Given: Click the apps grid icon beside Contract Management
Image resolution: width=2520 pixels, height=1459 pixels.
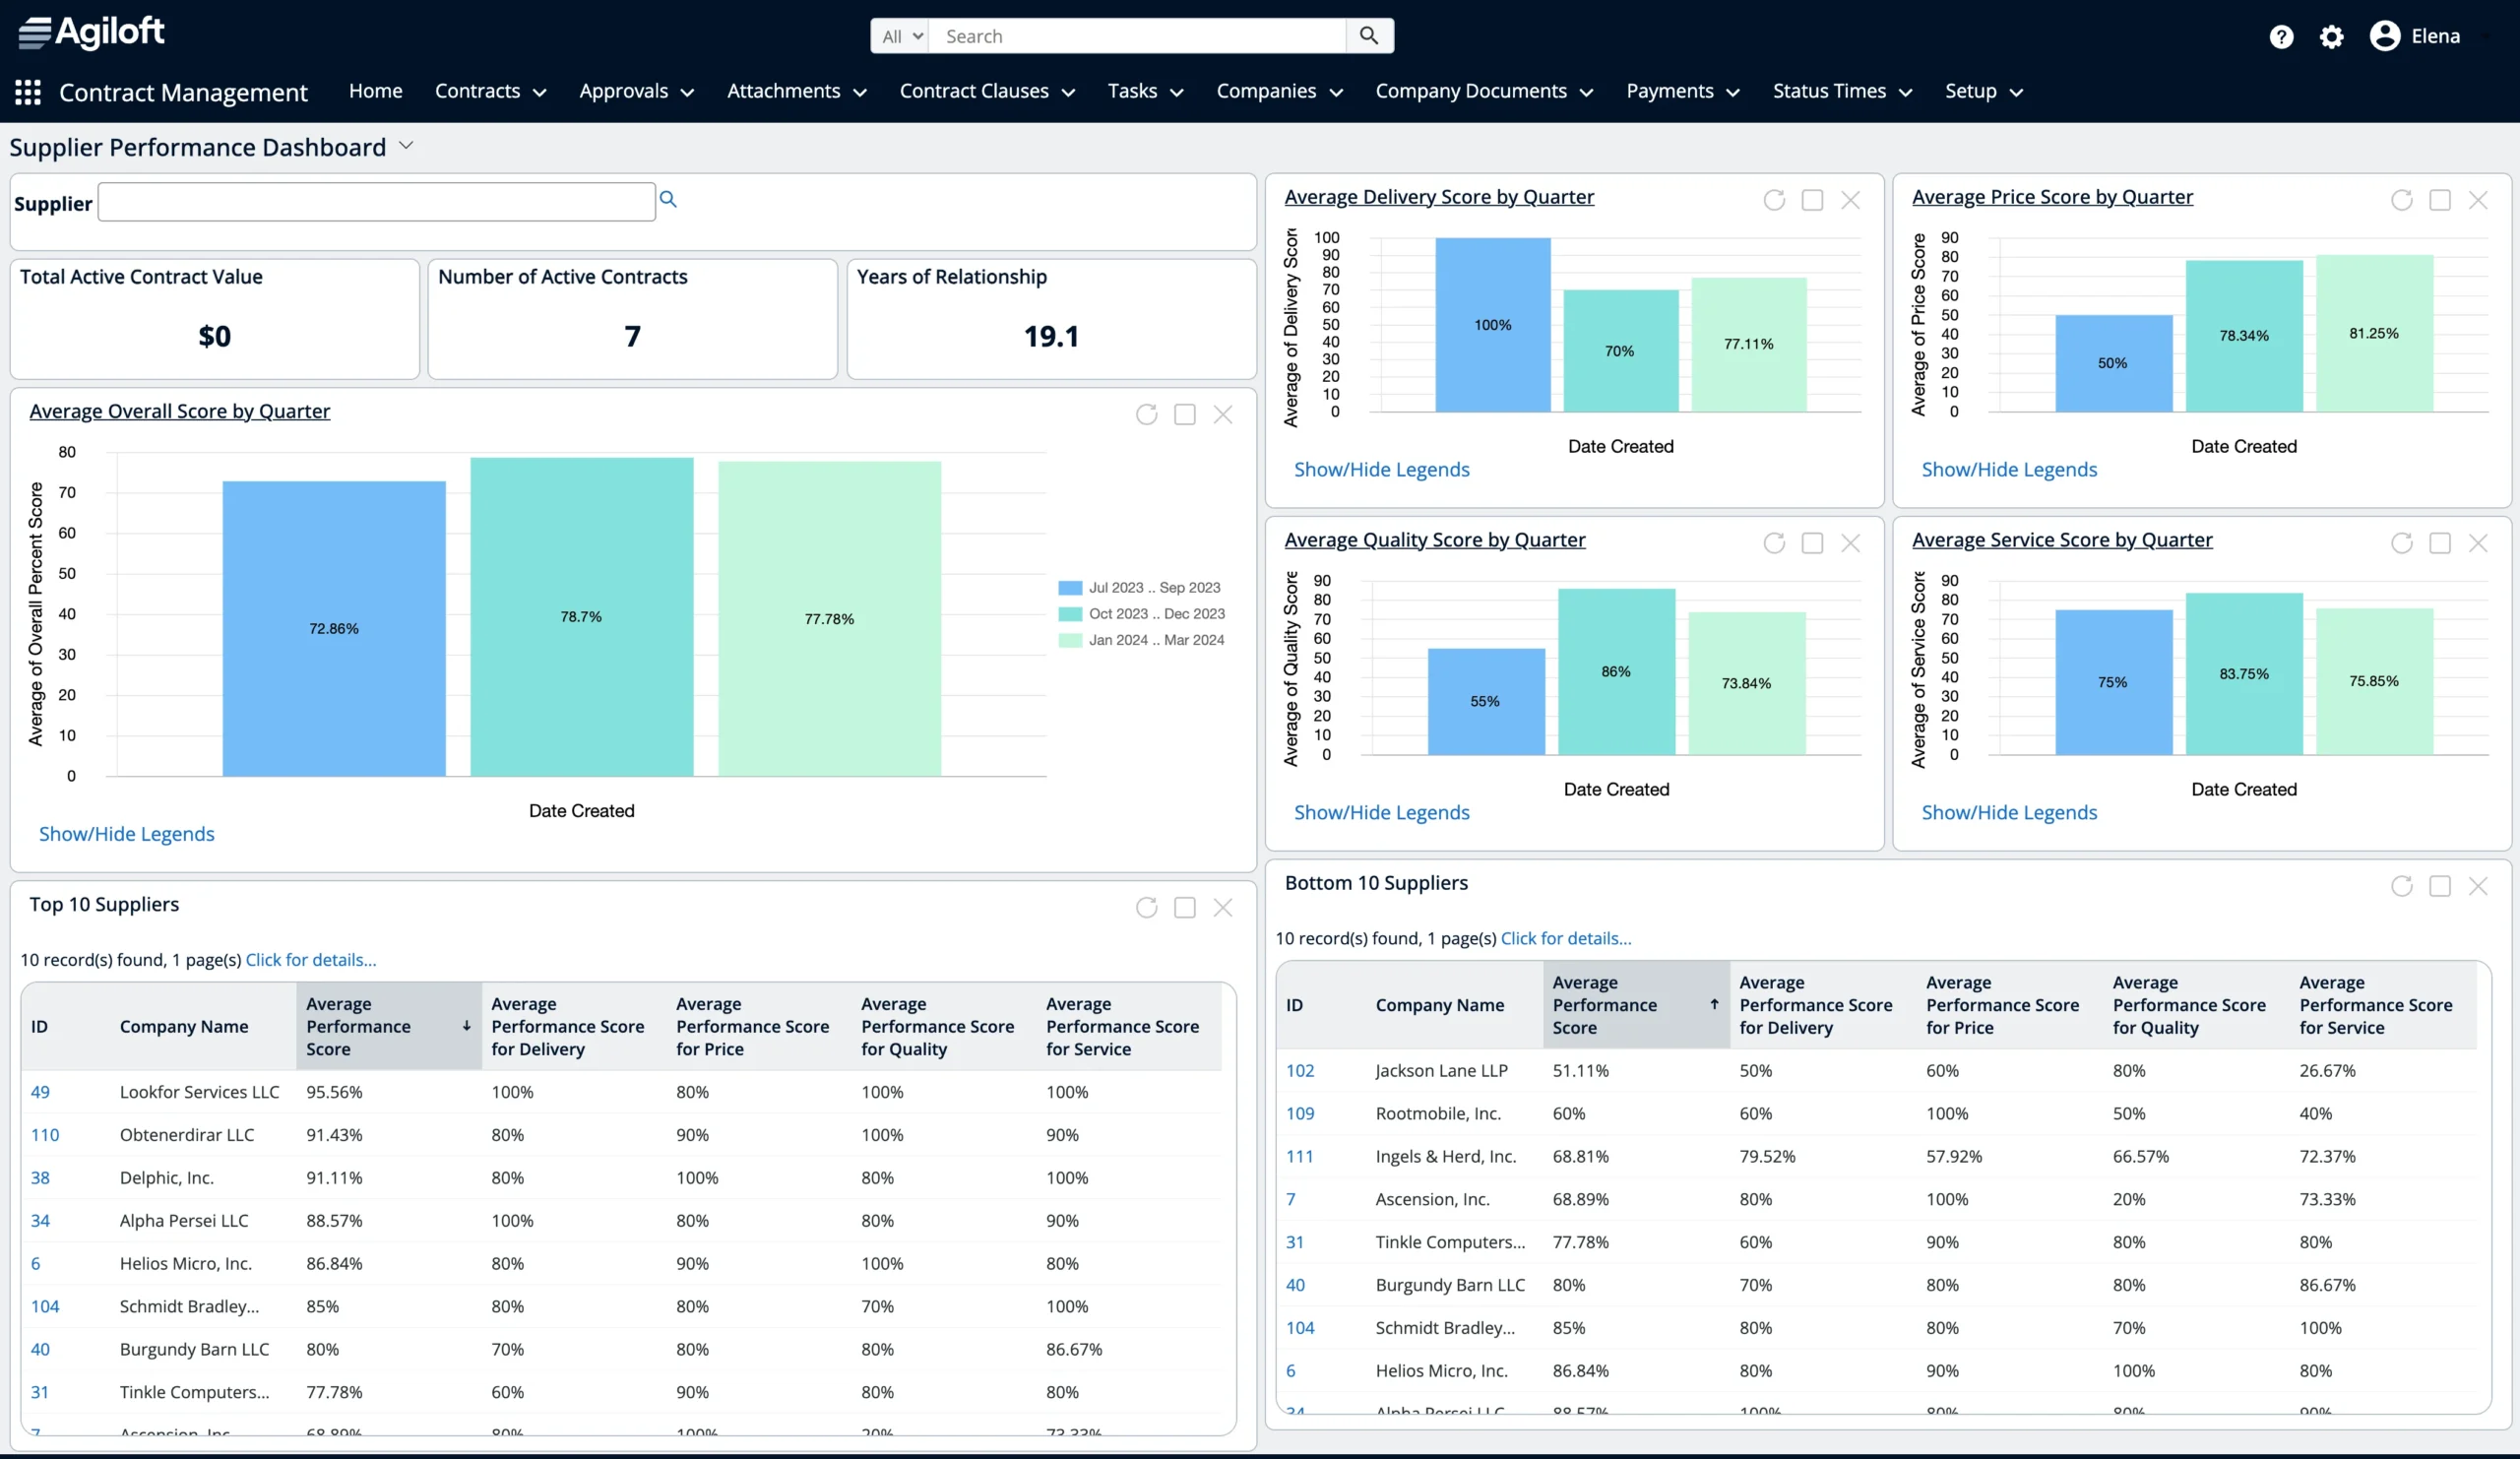Looking at the screenshot, I should pyautogui.click(x=27, y=91).
